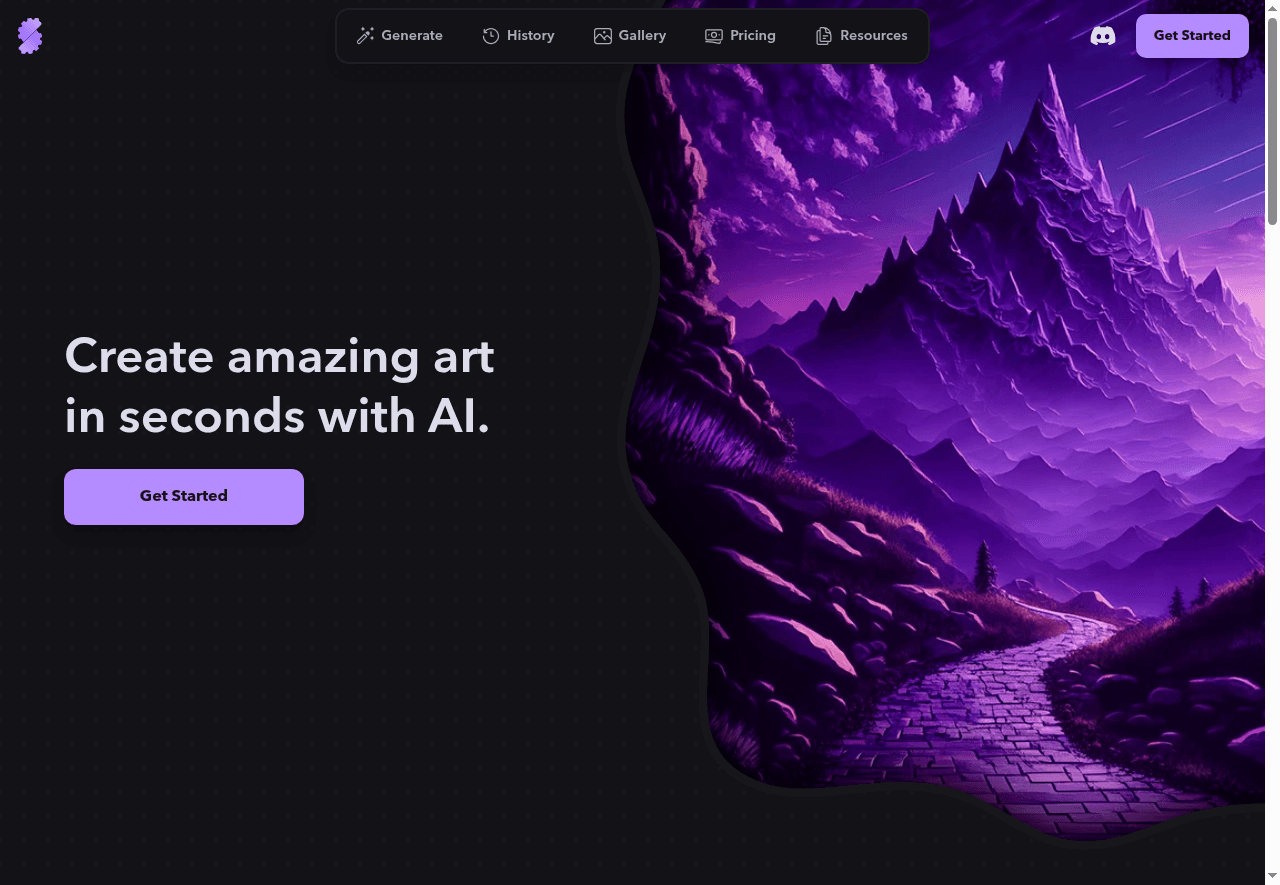Click the banknote Pricing icon
This screenshot has width=1280, height=885.
tap(714, 36)
